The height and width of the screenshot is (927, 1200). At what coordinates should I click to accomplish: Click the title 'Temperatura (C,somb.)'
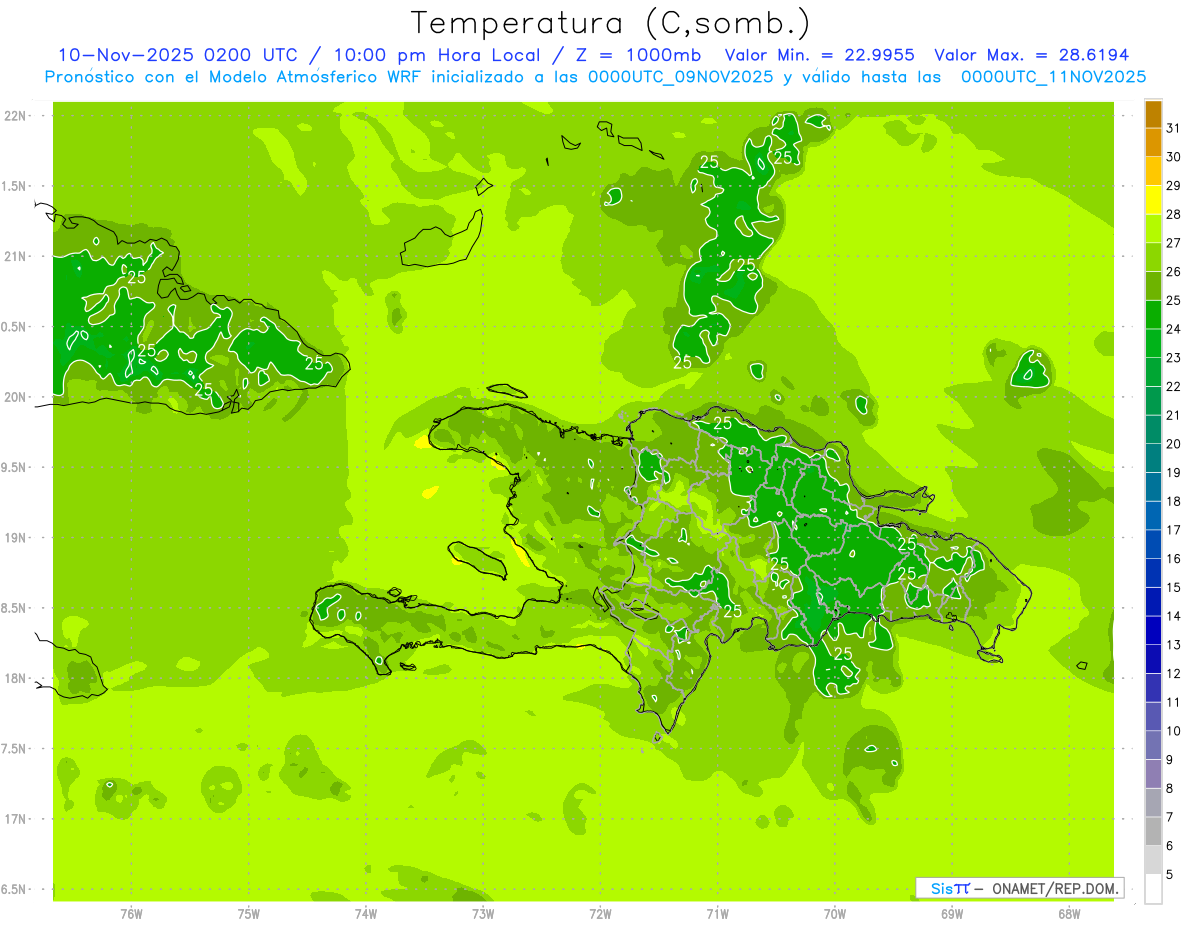[610, 23]
